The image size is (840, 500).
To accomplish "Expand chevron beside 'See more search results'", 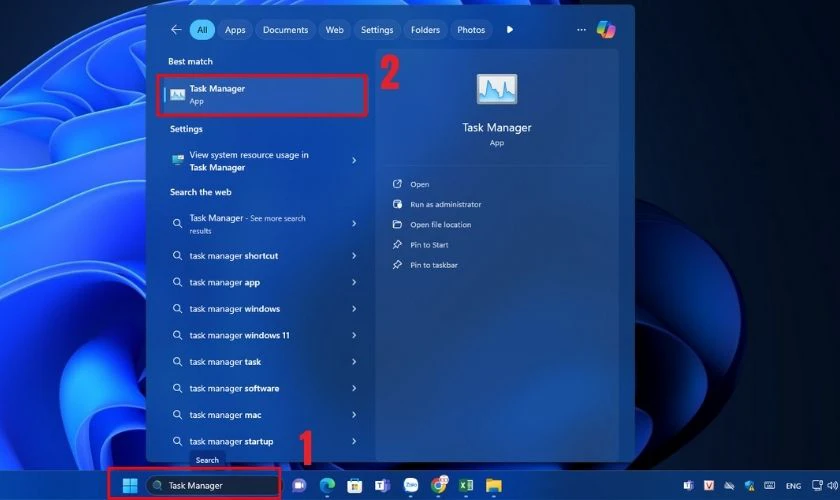I will (354, 223).
